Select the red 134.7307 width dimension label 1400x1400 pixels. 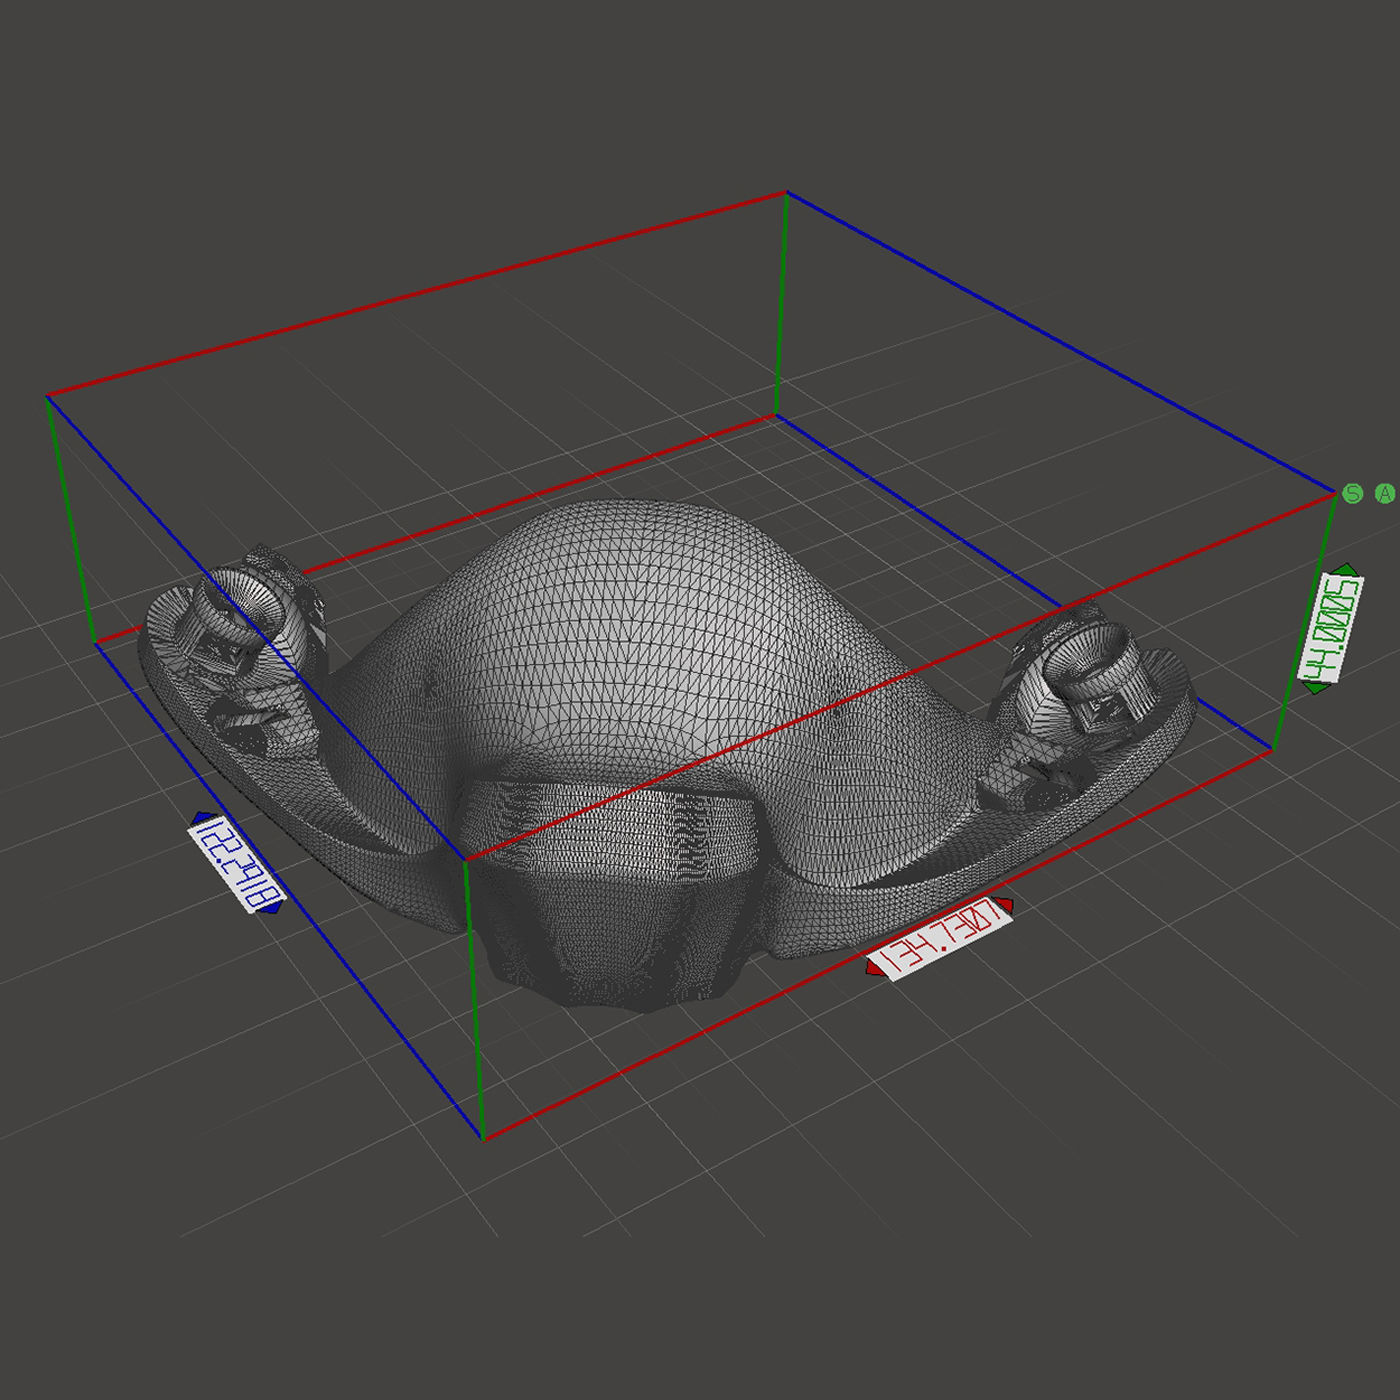tap(940, 938)
